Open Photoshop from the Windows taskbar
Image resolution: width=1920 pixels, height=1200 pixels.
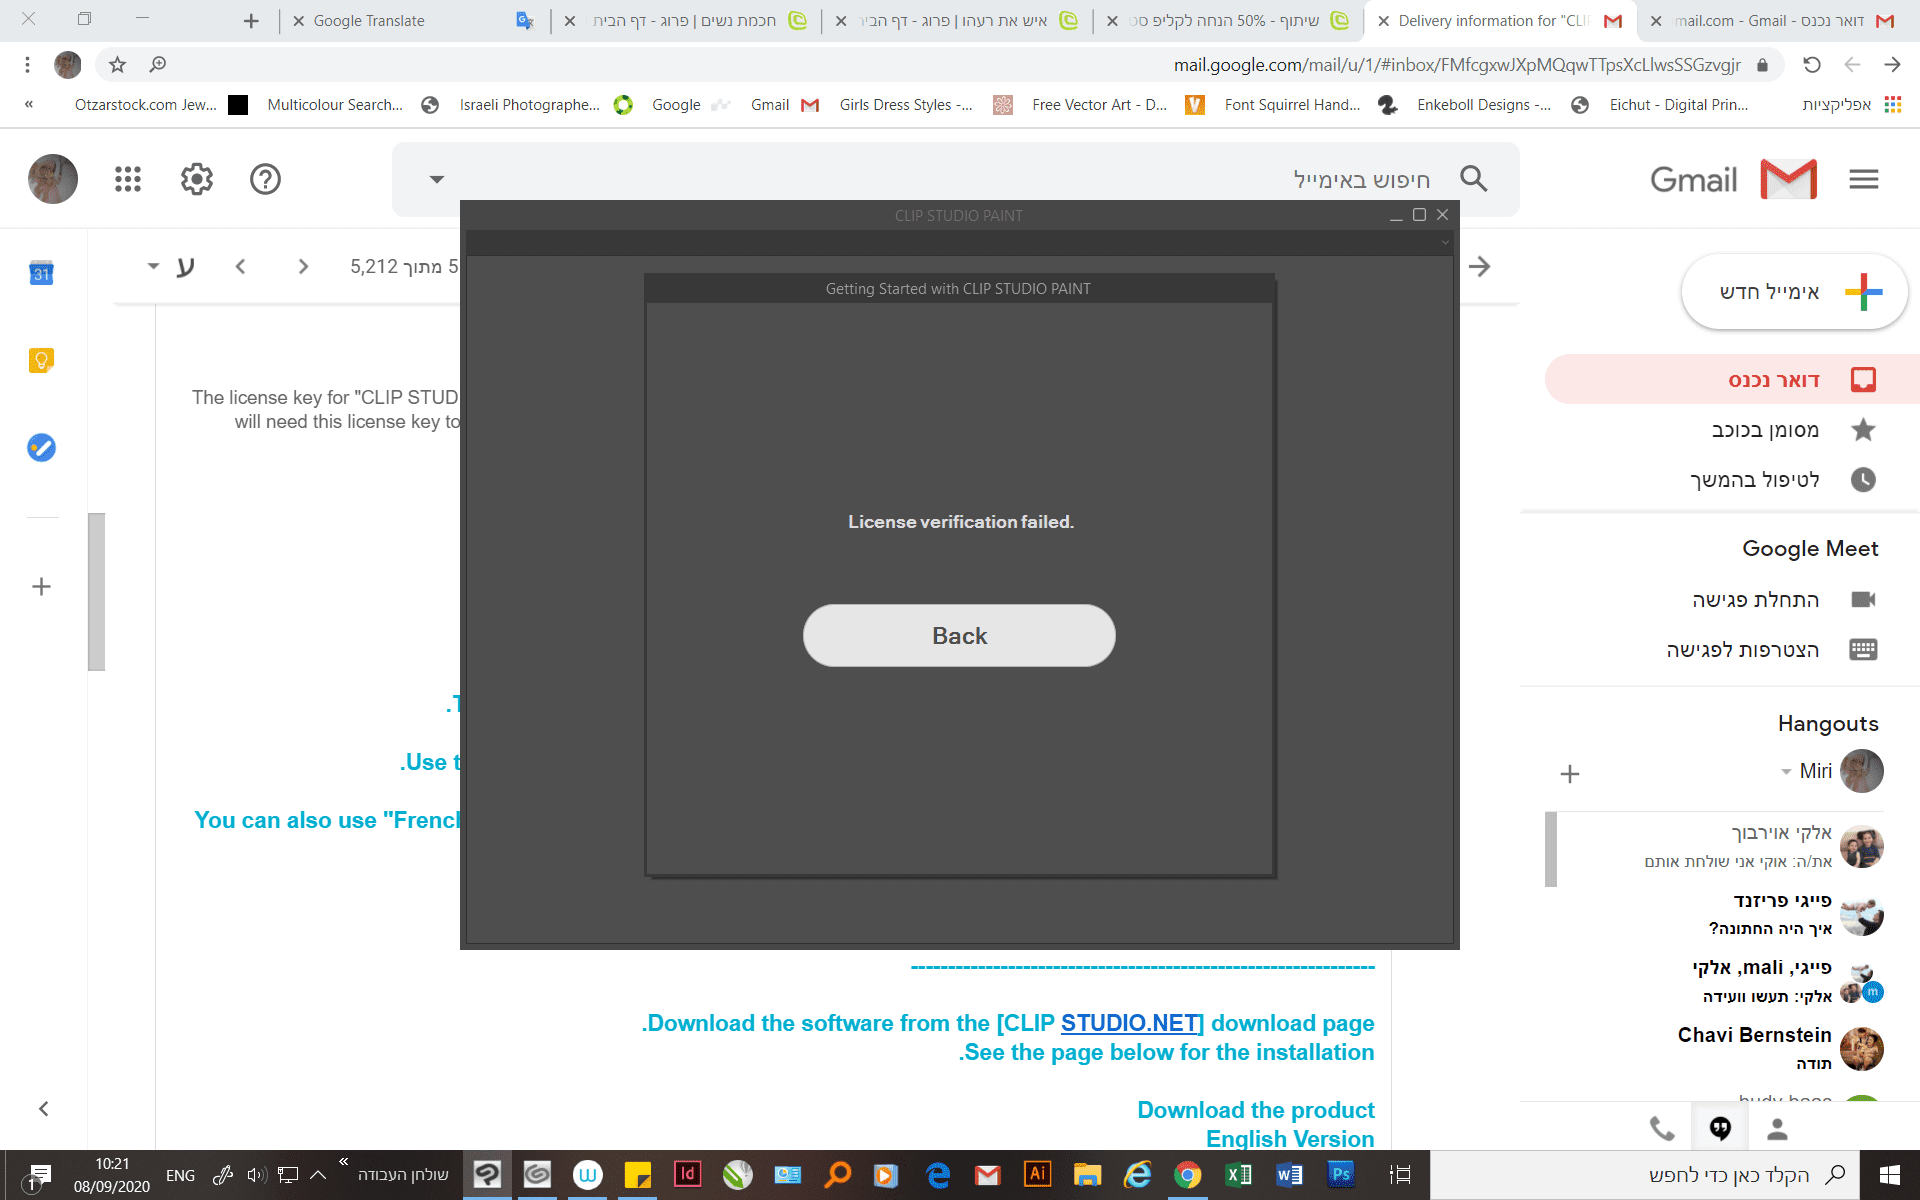[x=1340, y=1174]
